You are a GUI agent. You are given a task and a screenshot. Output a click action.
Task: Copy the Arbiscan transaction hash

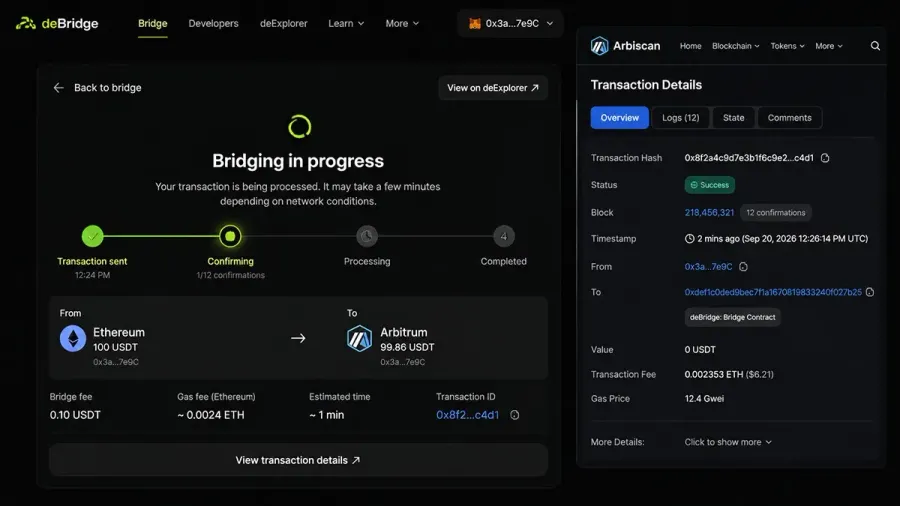tap(825, 158)
